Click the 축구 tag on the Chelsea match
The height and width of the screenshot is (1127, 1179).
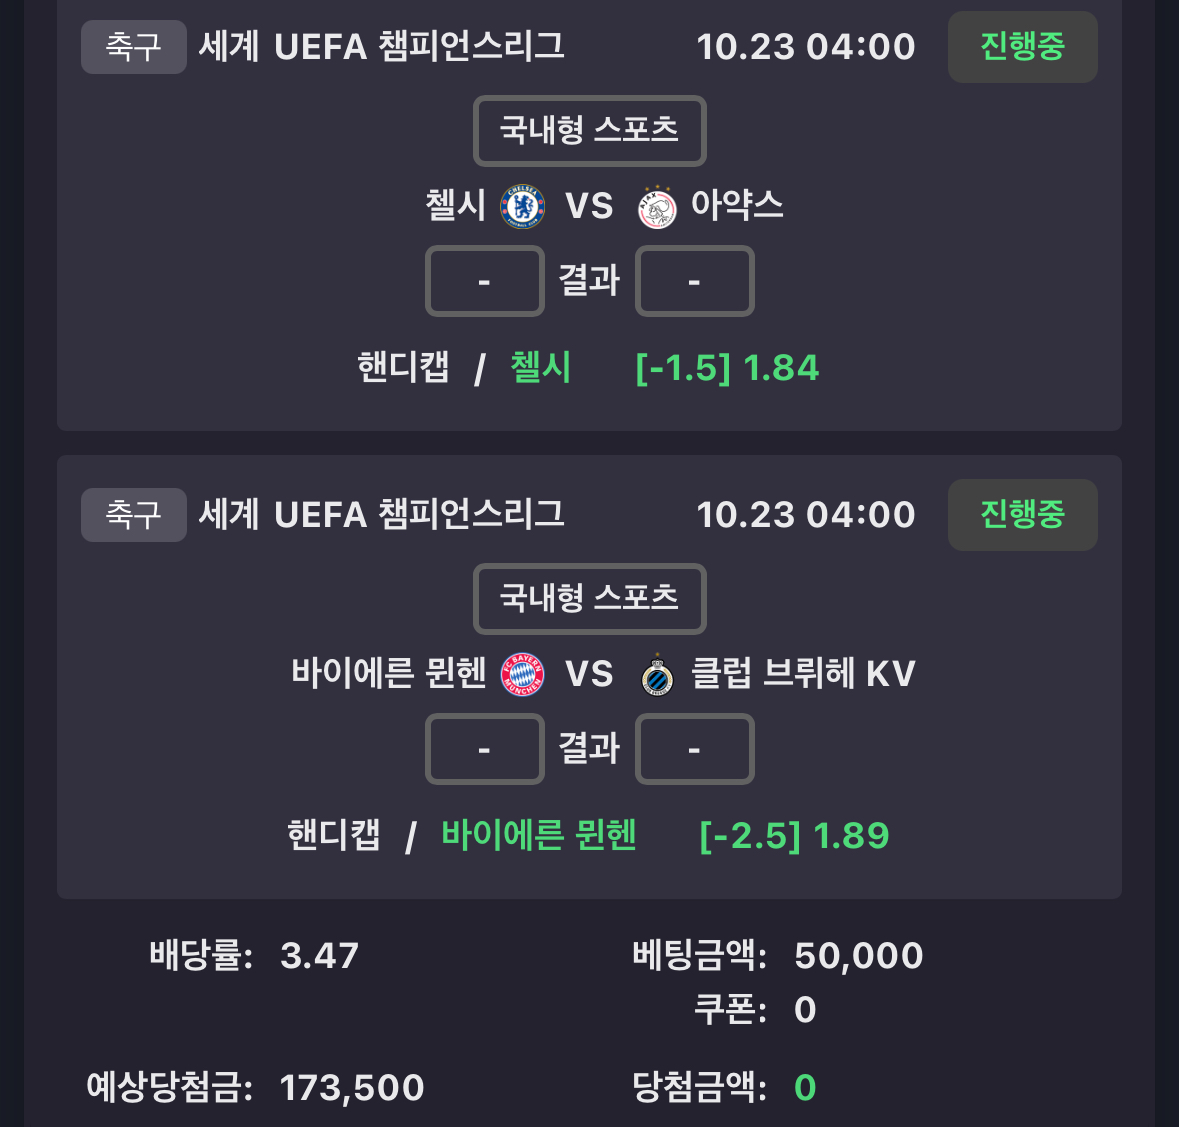133,47
